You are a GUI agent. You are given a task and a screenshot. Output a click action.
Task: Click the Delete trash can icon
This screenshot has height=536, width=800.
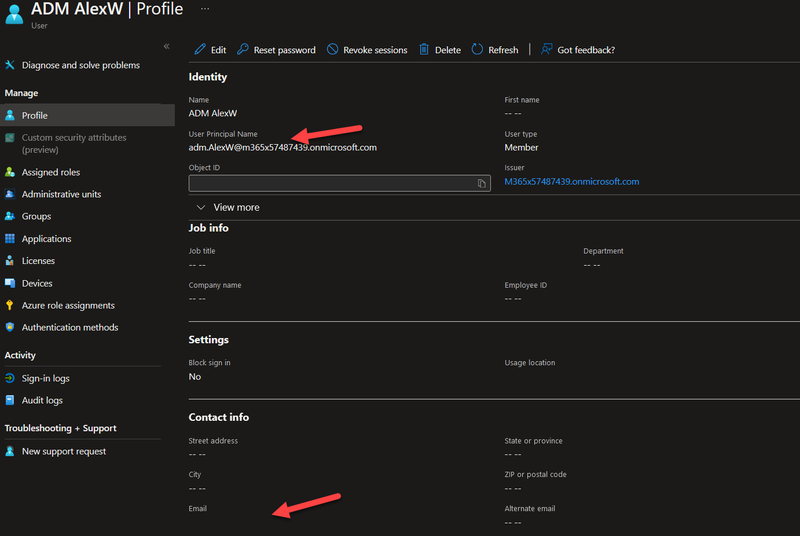tap(424, 49)
